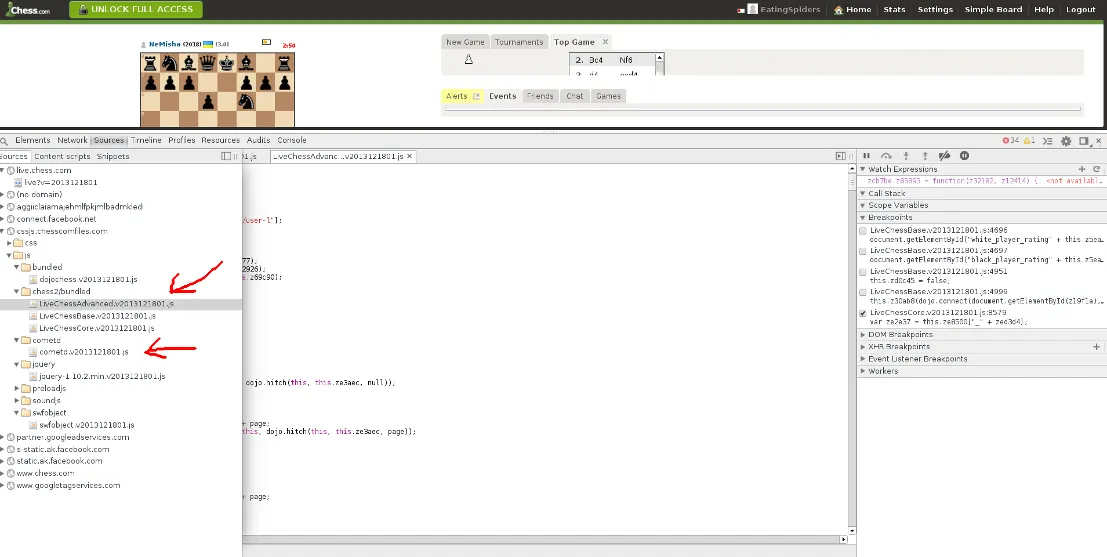Enable the LiveChessBase.js:4696 breakpoint checkbox
The height and width of the screenshot is (557, 1107).
863,231
